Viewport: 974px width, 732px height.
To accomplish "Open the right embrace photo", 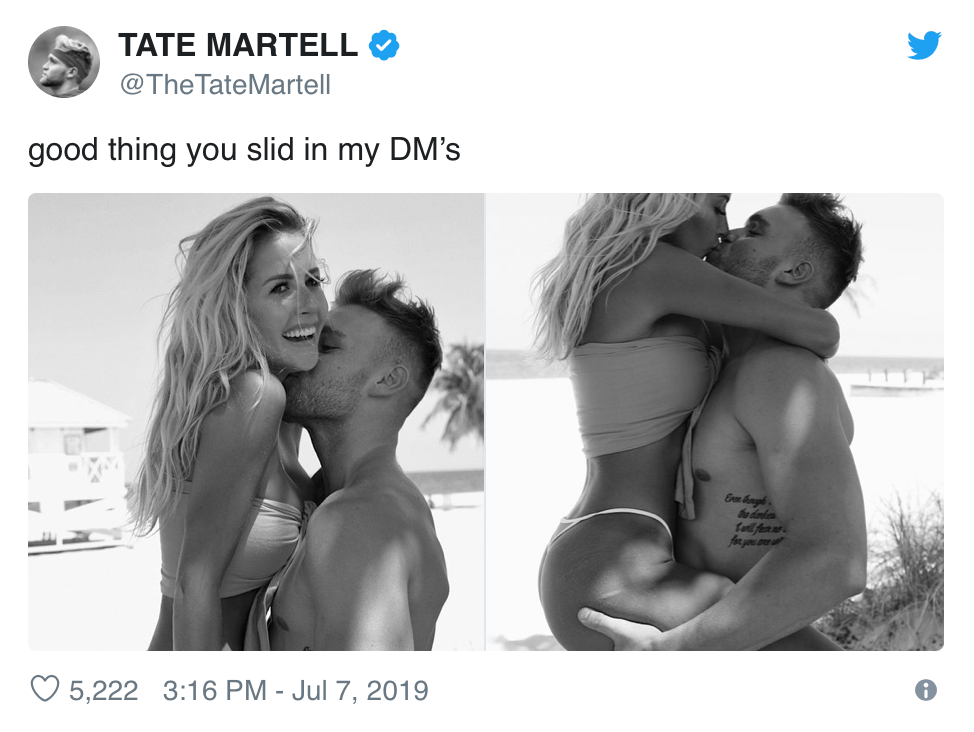I will 720,421.
